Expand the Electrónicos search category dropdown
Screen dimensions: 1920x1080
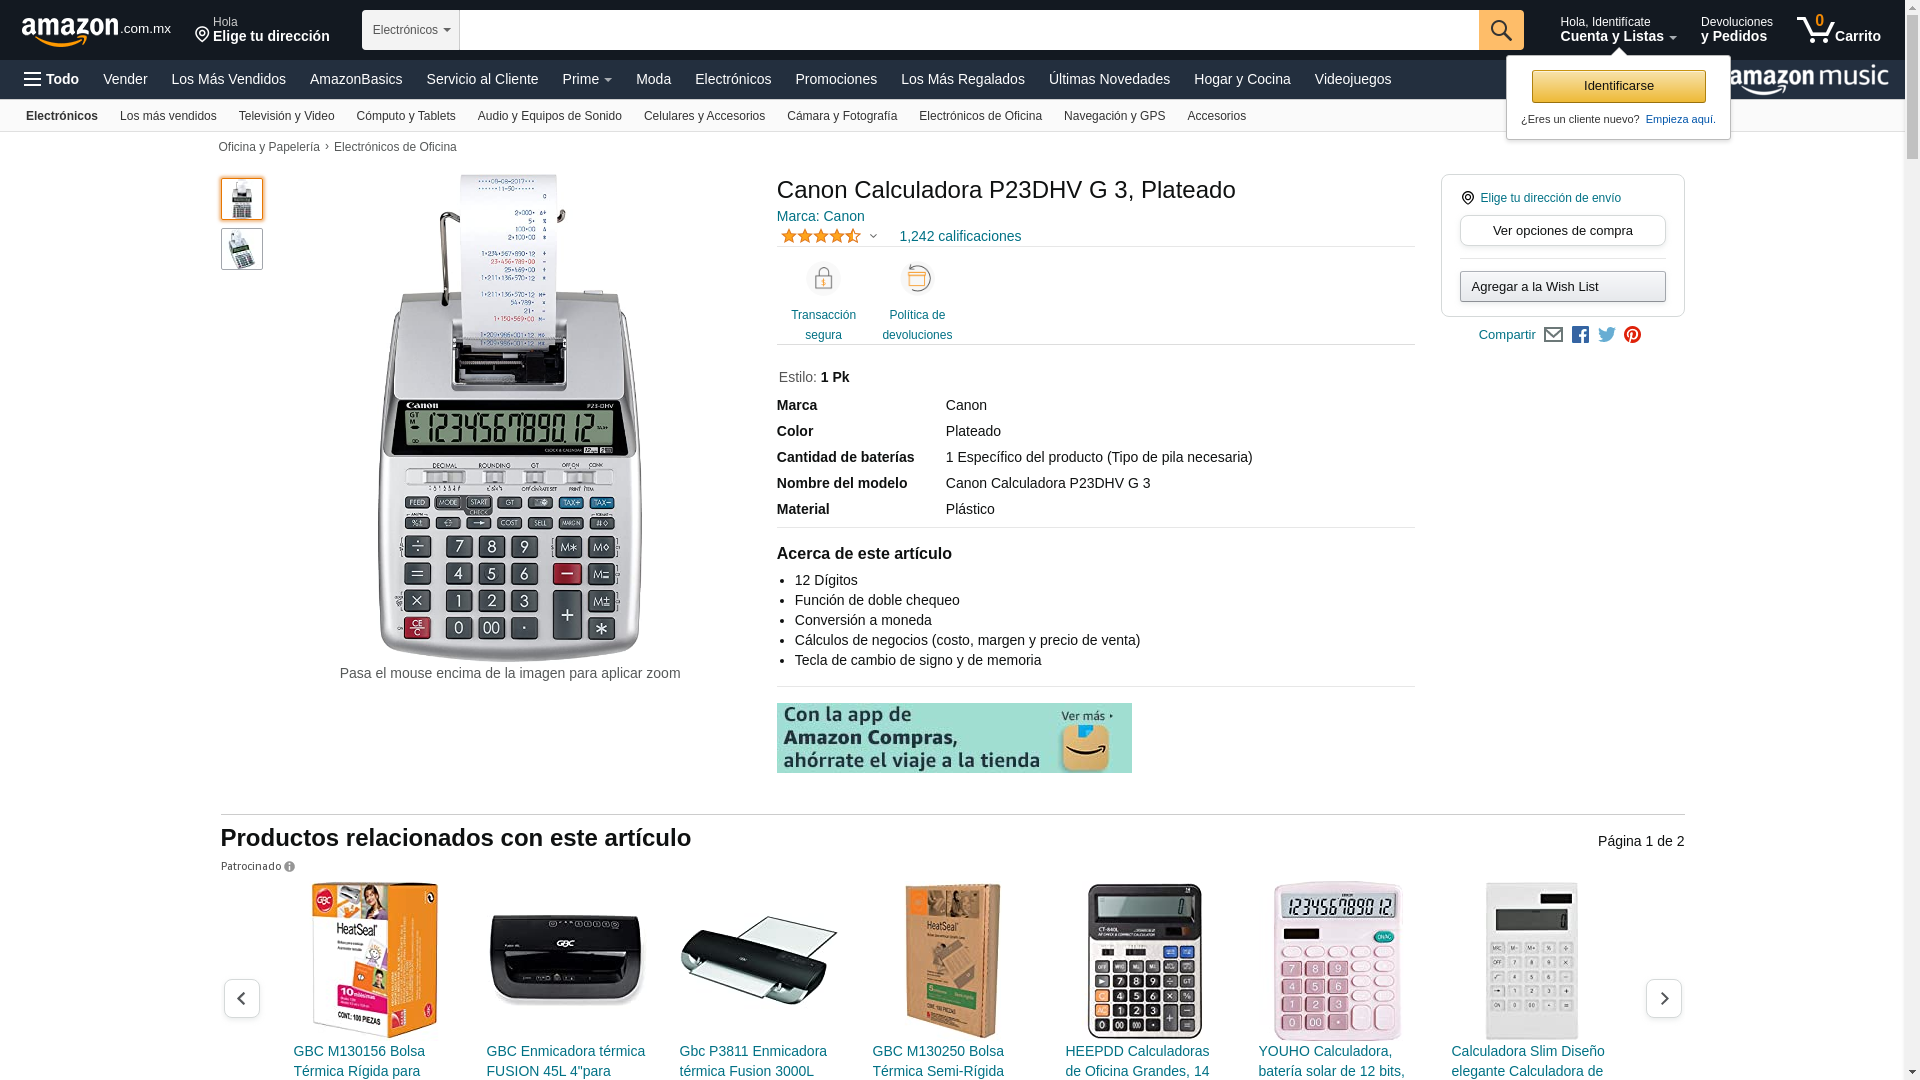point(411,30)
